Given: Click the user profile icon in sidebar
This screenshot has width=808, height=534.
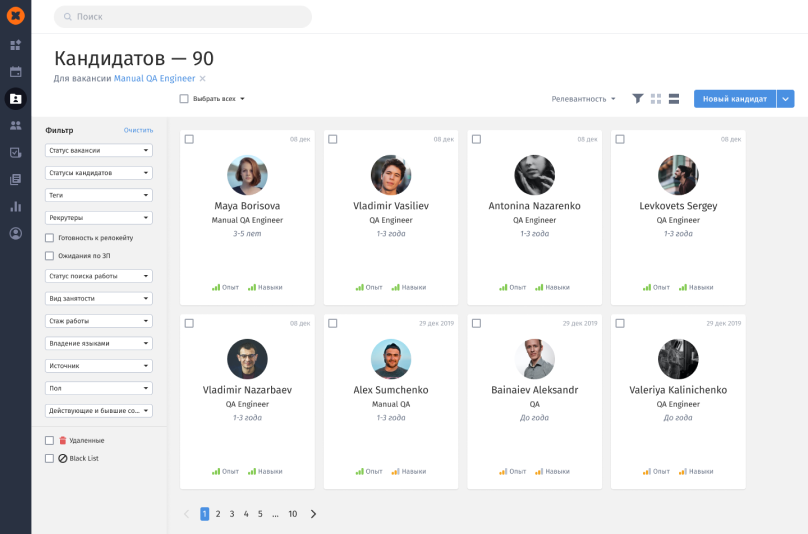Looking at the screenshot, I should point(15,234).
